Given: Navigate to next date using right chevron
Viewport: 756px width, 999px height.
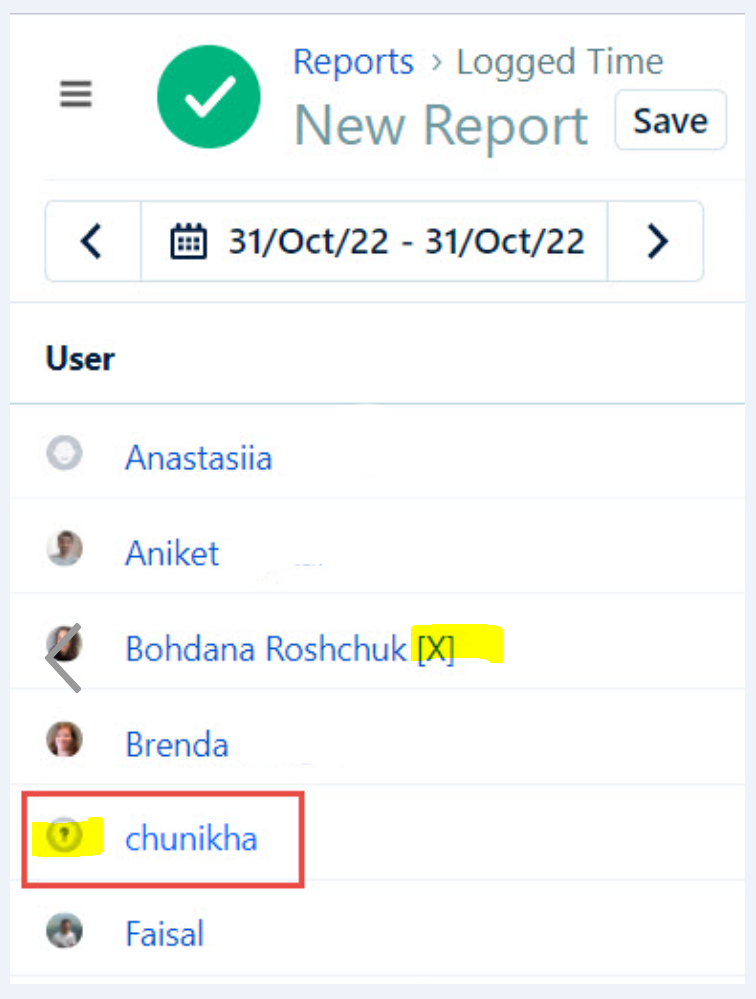Looking at the screenshot, I should pyautogui.click(x=656, y=240).
